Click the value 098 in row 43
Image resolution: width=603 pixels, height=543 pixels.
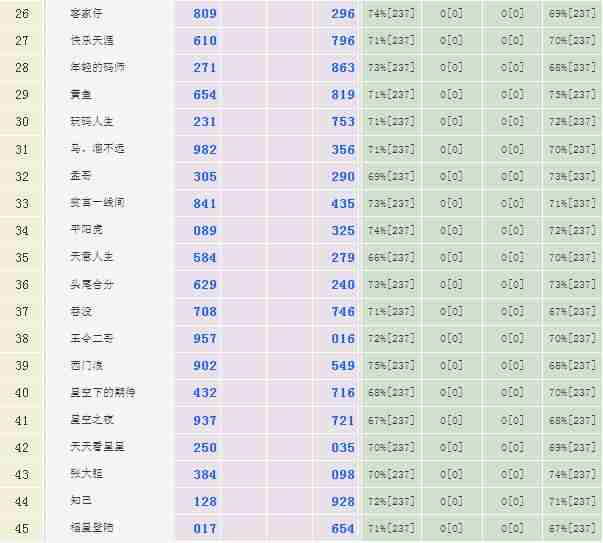point(343,474)
